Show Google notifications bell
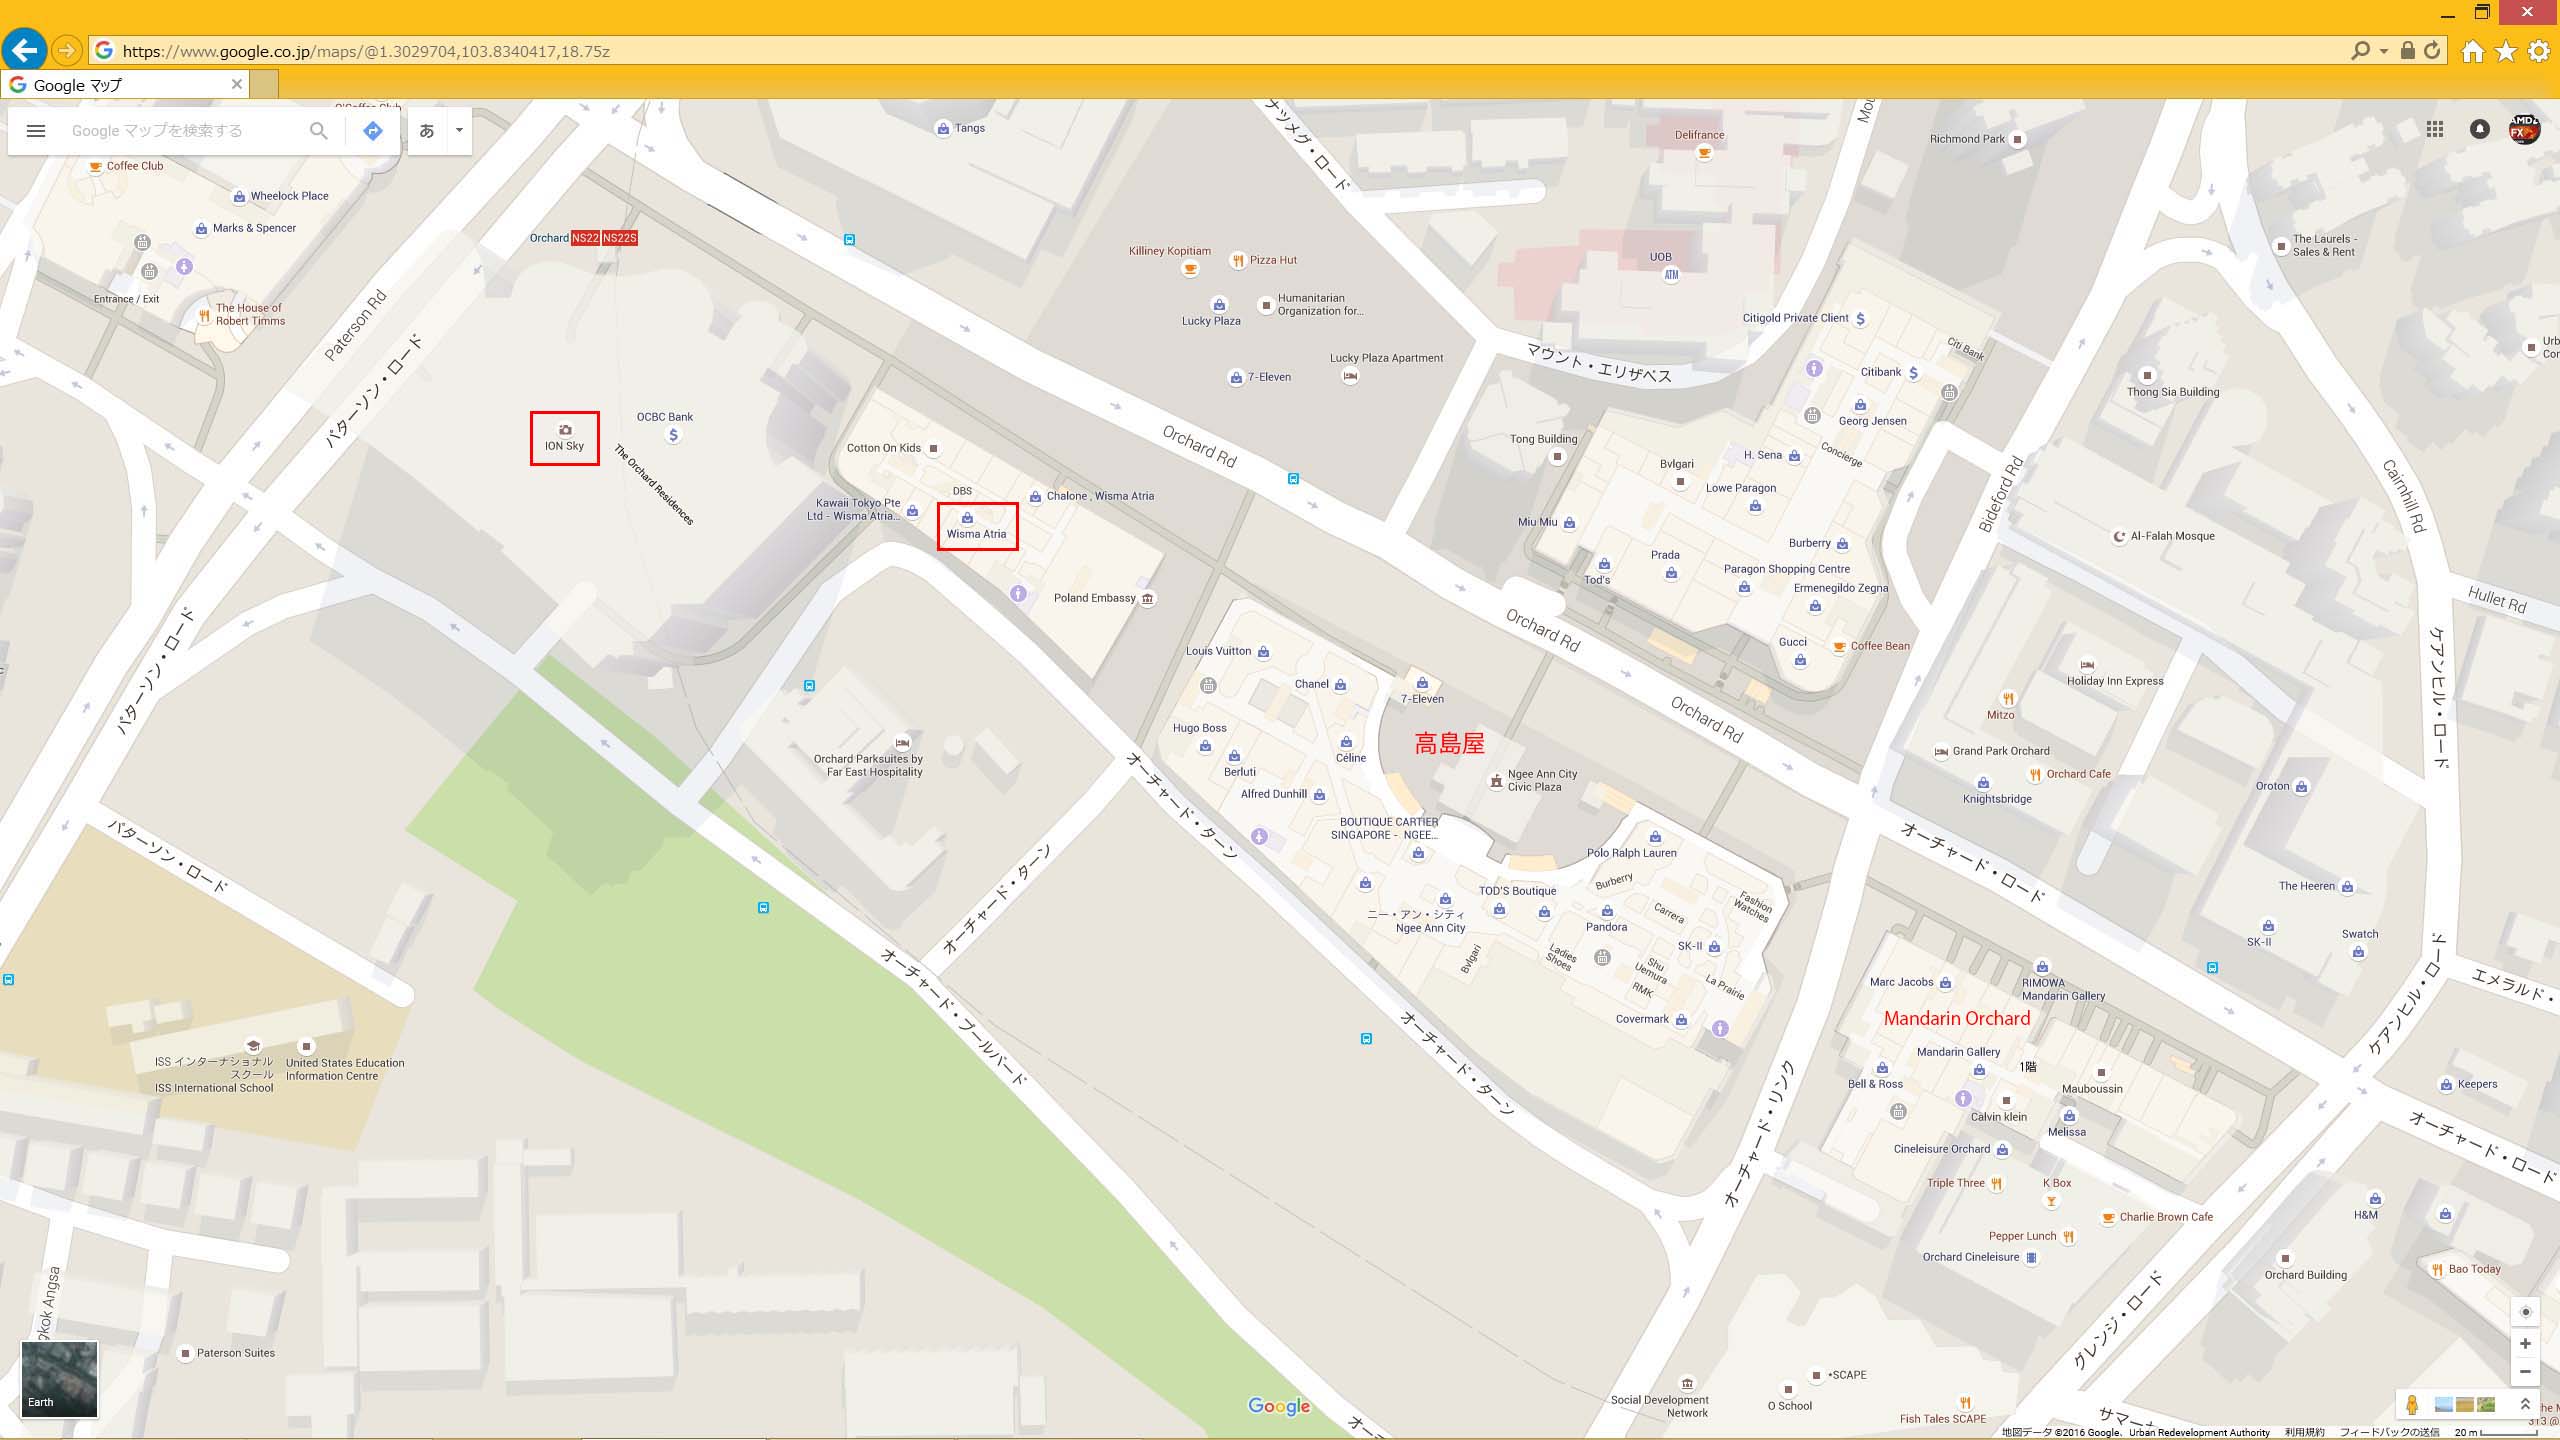The height and width of the screenshot is (1440, 2560). [2480, 129]
